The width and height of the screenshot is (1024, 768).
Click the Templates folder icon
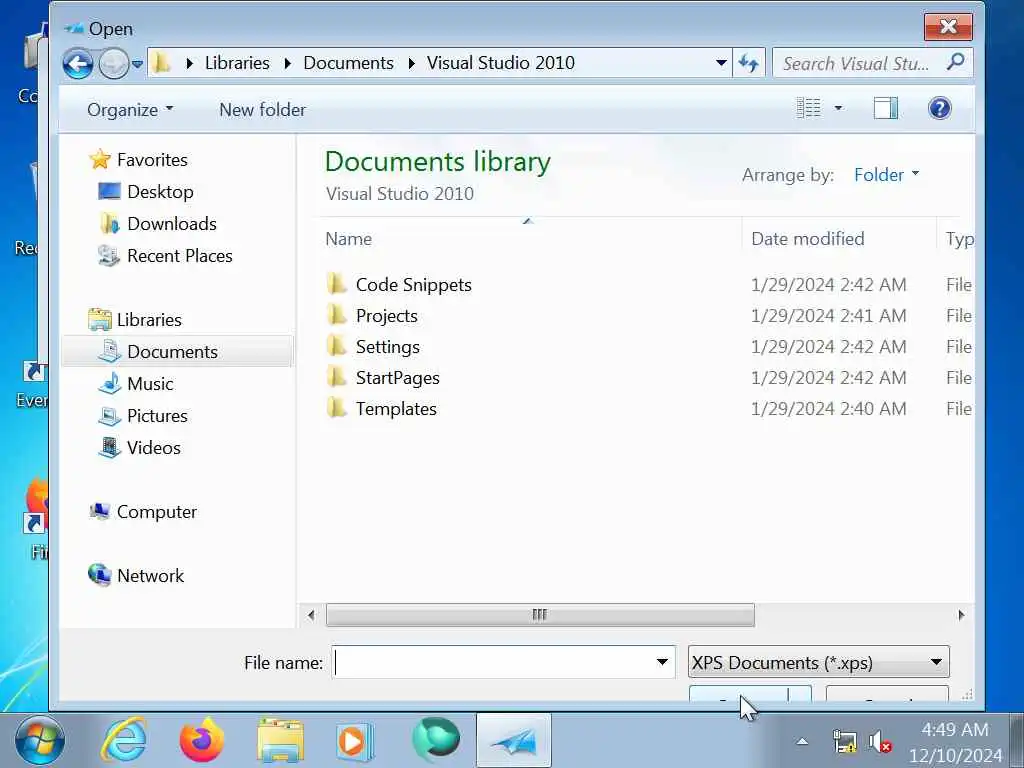[336, 408]
